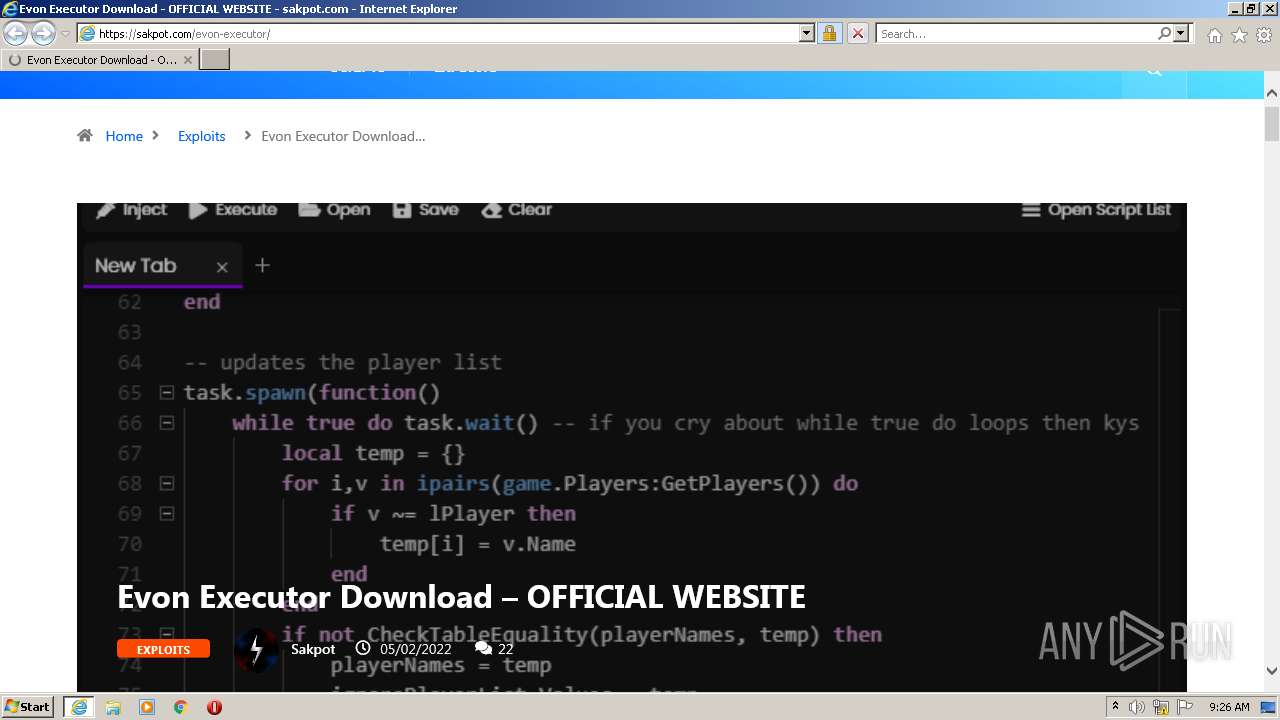This screenshot has height=720, width=1280.
Task: Open the comments count 22
Action: click(x=505, y=649)
